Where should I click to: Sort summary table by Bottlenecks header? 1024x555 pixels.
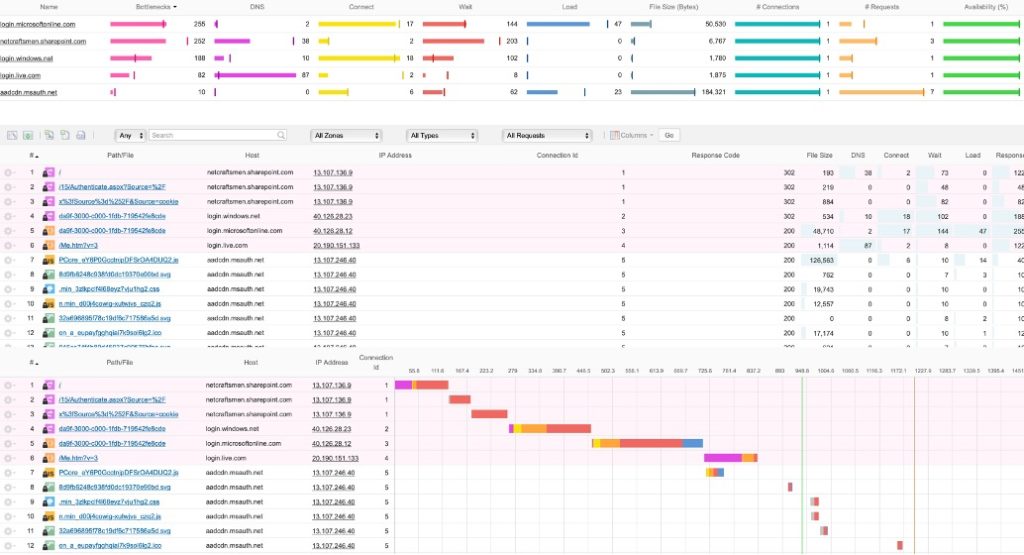(x=155, y=7)
